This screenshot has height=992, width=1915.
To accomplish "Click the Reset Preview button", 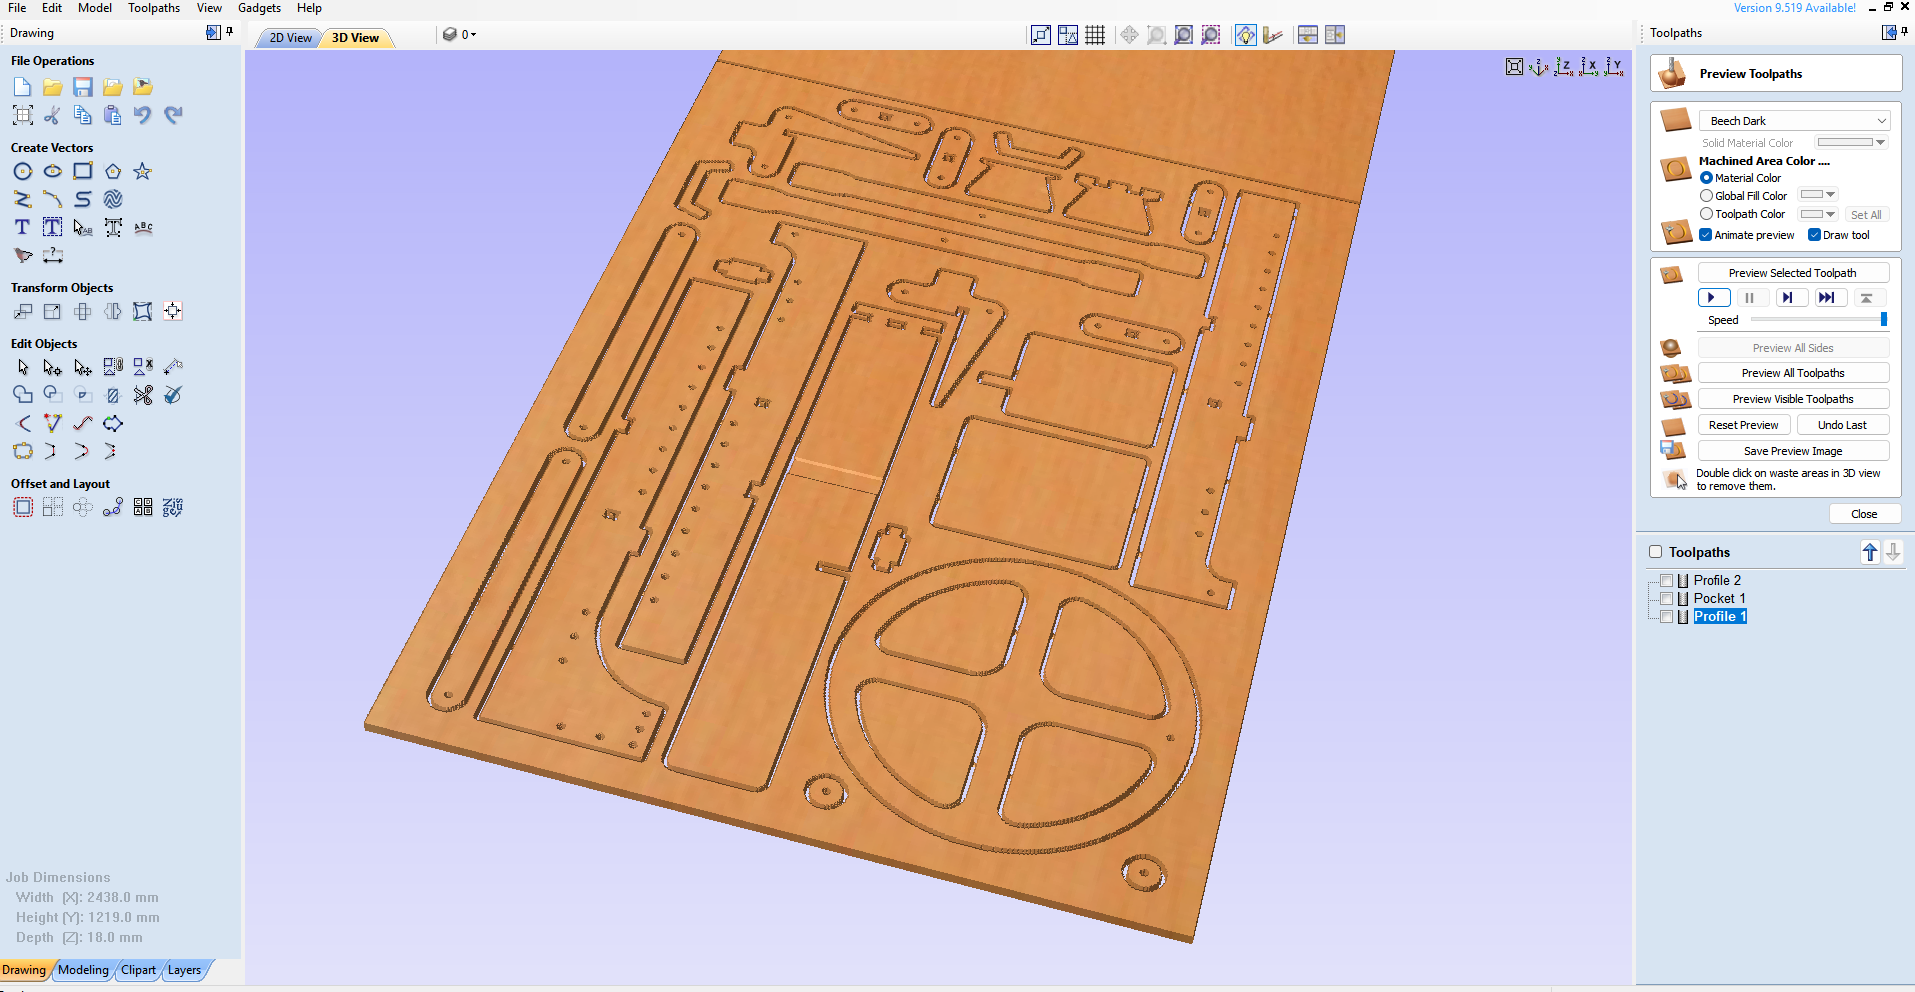I will [1744, 424].
